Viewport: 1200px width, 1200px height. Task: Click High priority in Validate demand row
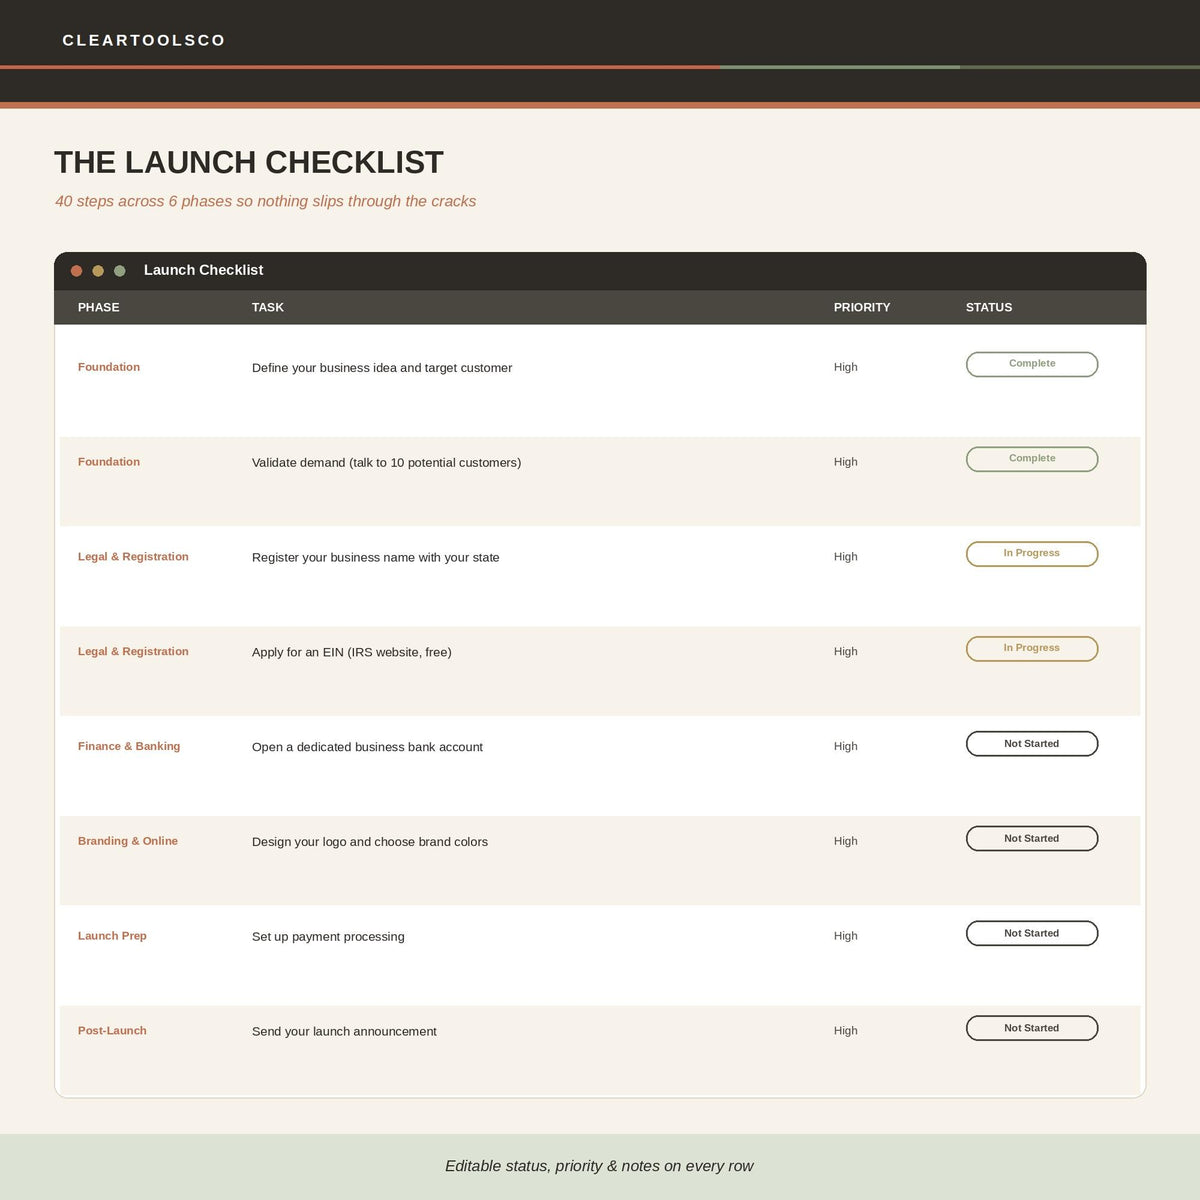(846, 462)
